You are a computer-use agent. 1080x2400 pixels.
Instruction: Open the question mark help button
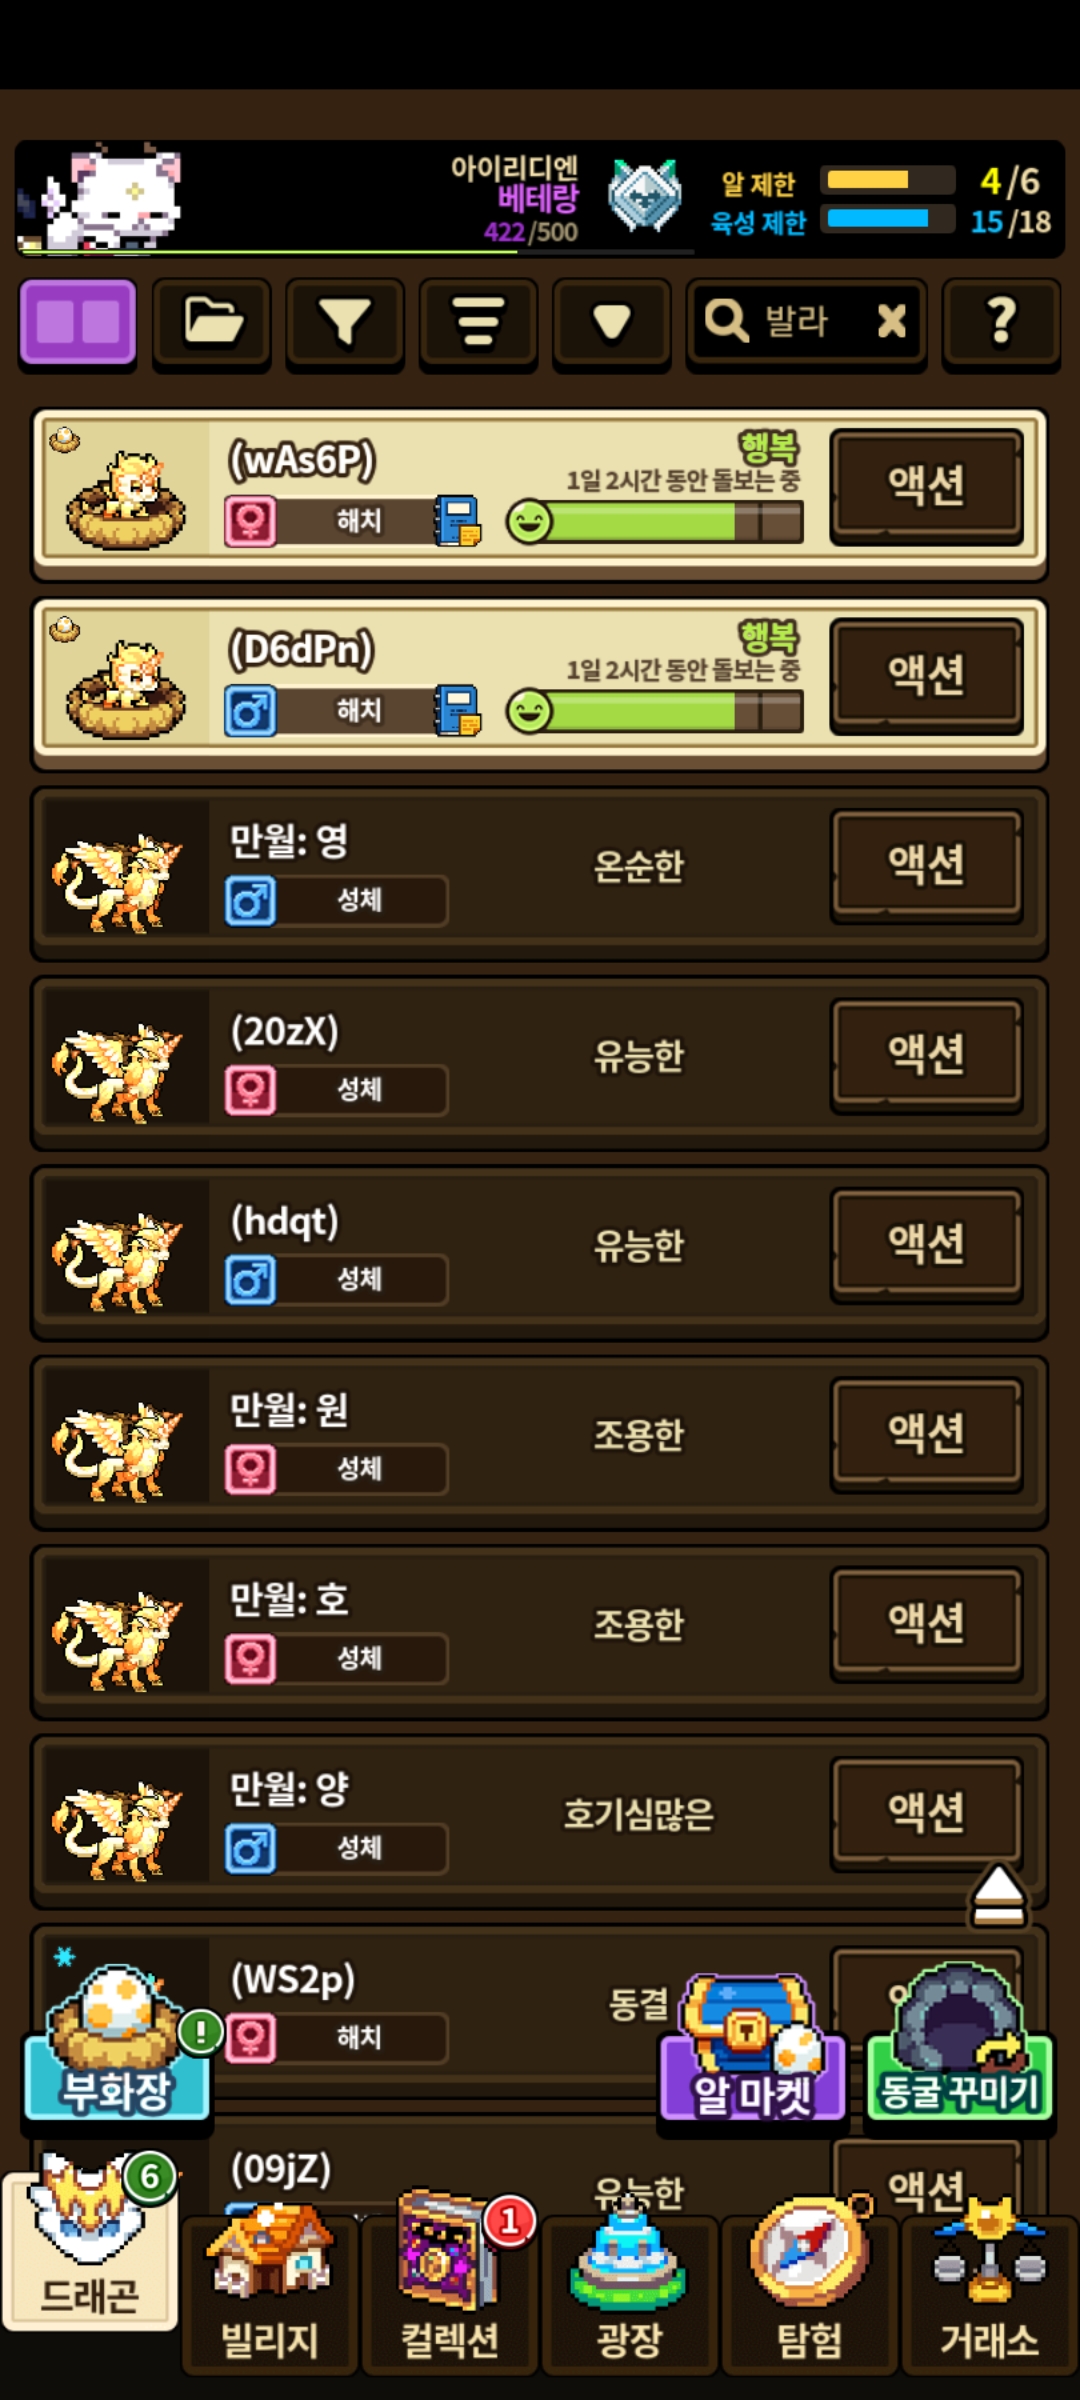click(1001, 322)
